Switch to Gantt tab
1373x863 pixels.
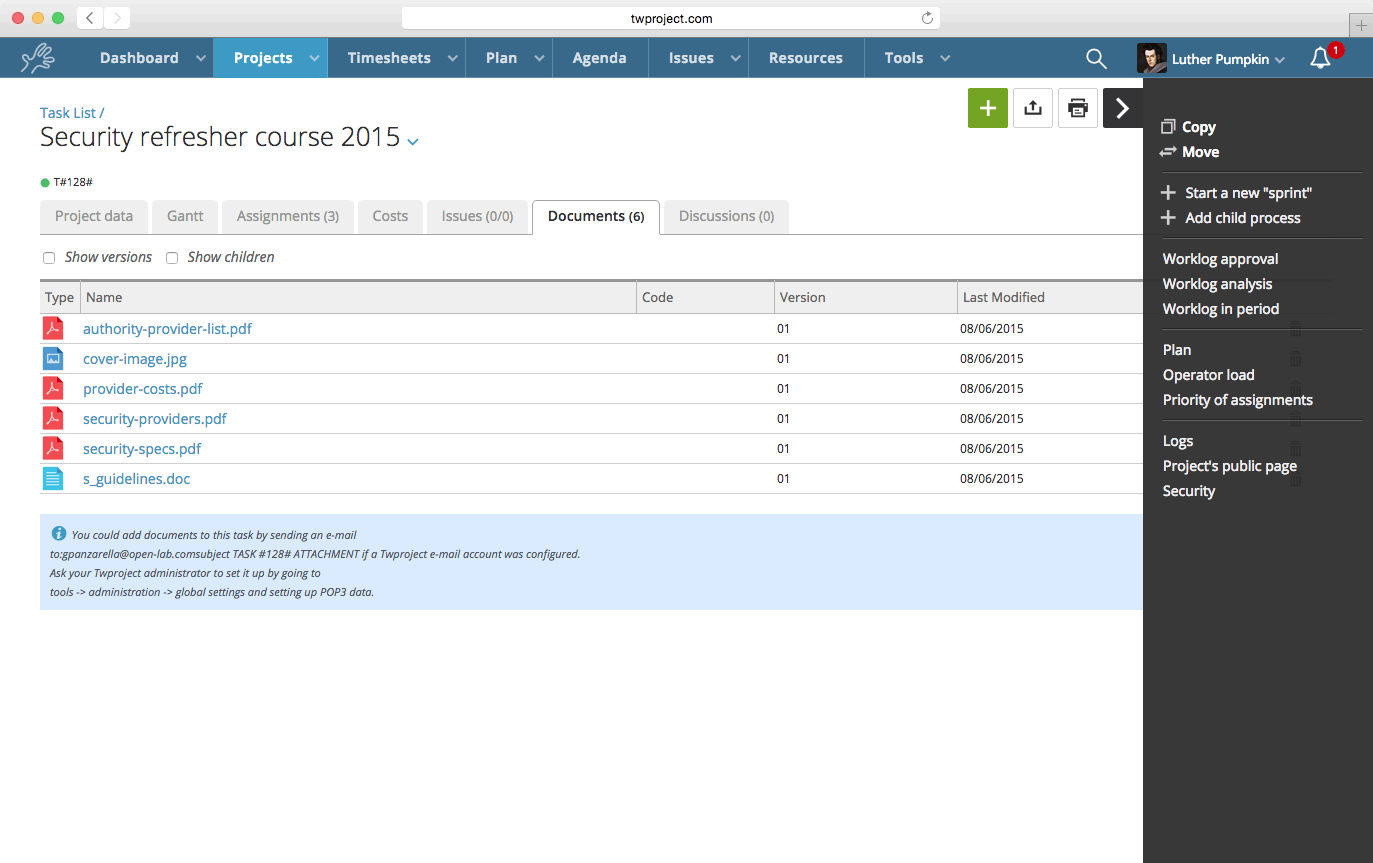tap(185, 216)
